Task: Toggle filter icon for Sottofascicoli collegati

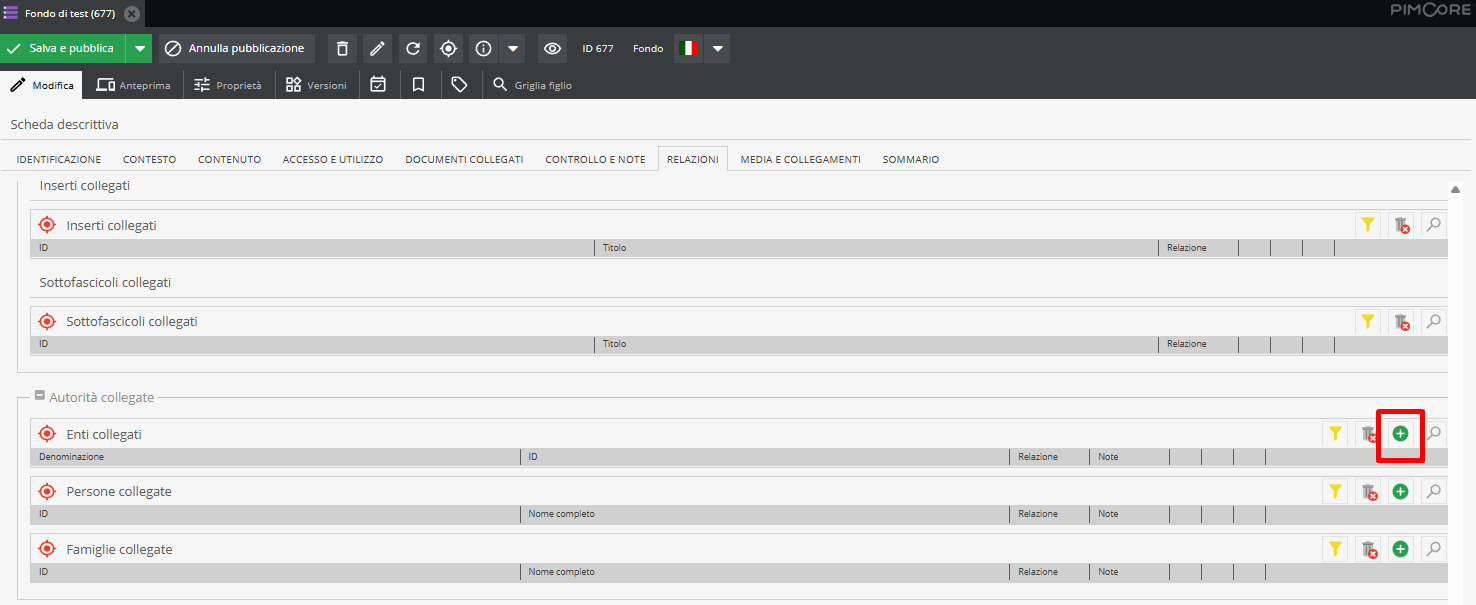Action: pyautogui.click(x=1367, y=322)
